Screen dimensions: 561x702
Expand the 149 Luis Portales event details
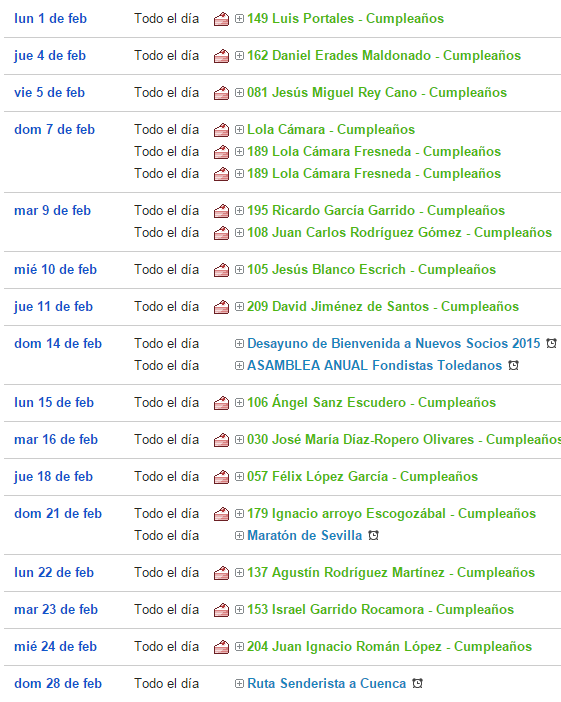click(240, 19)
